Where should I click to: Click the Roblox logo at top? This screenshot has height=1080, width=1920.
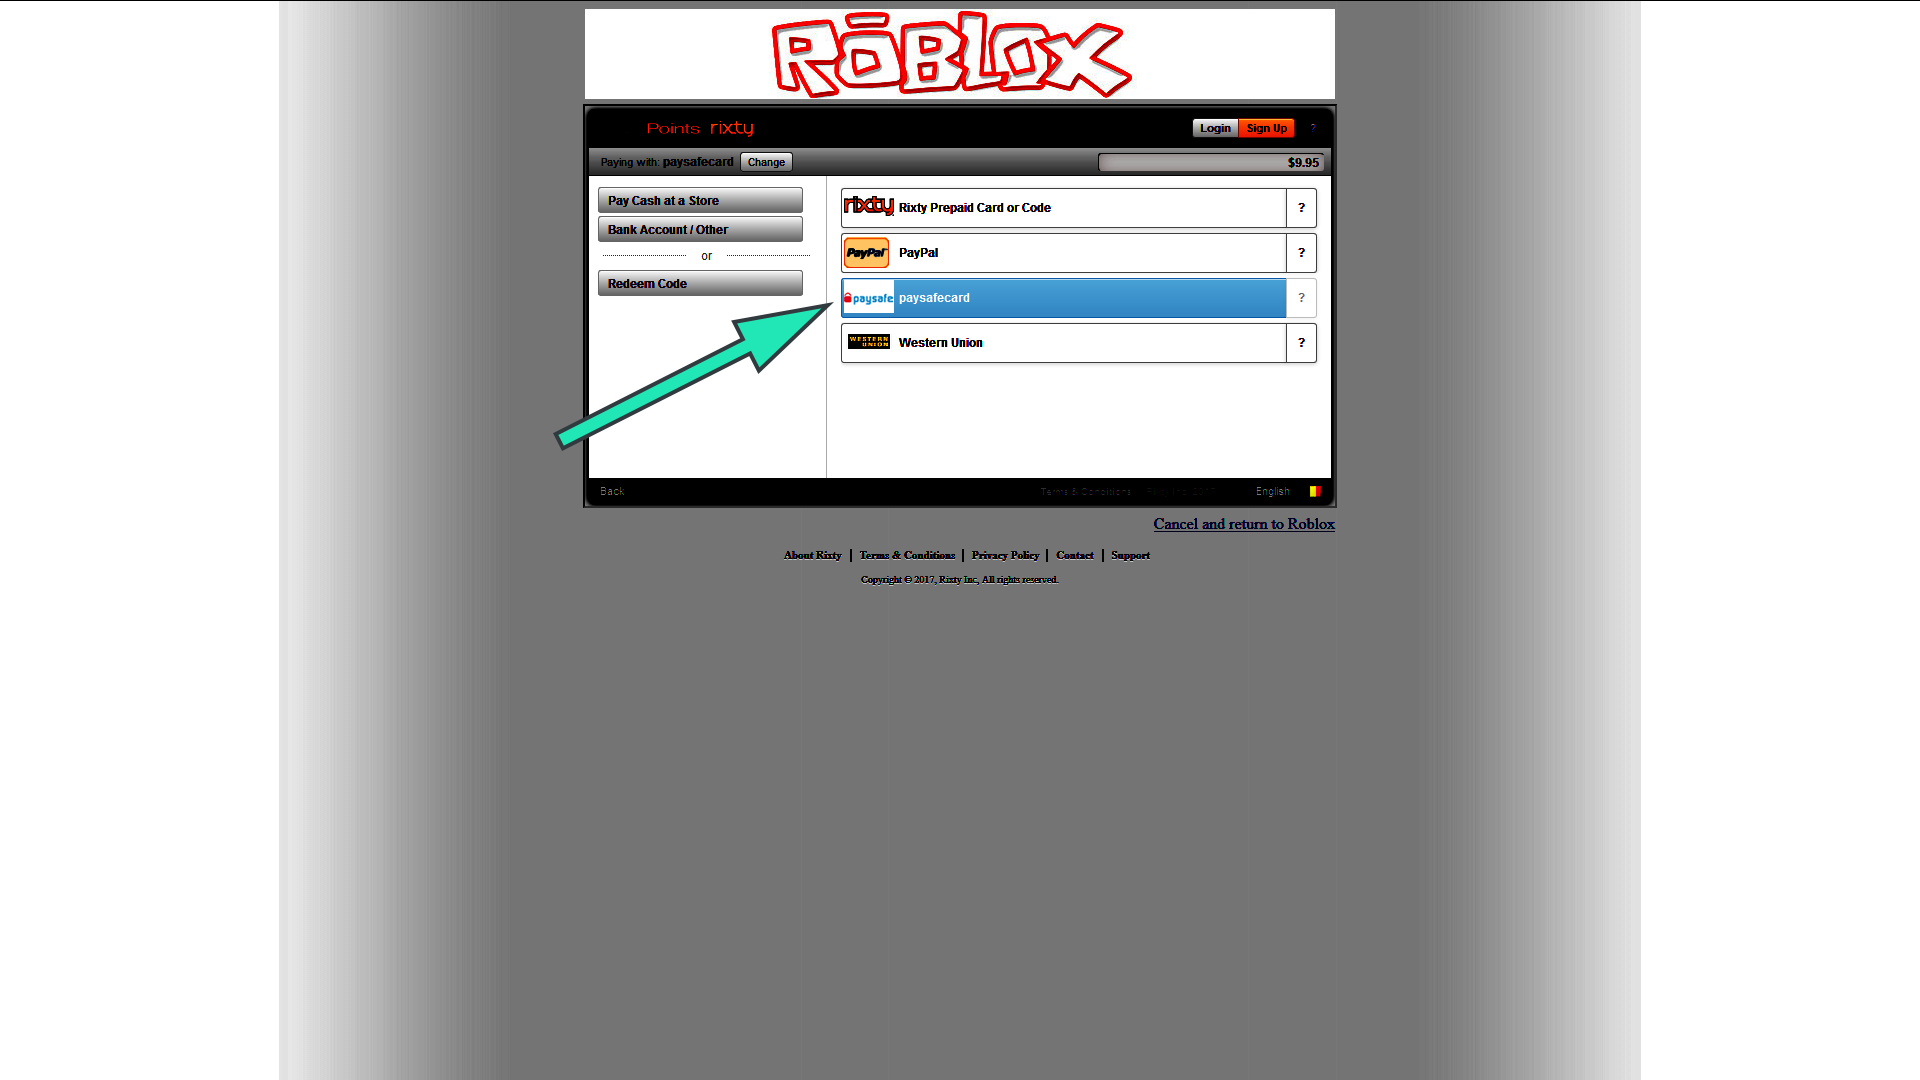(960, 53)
